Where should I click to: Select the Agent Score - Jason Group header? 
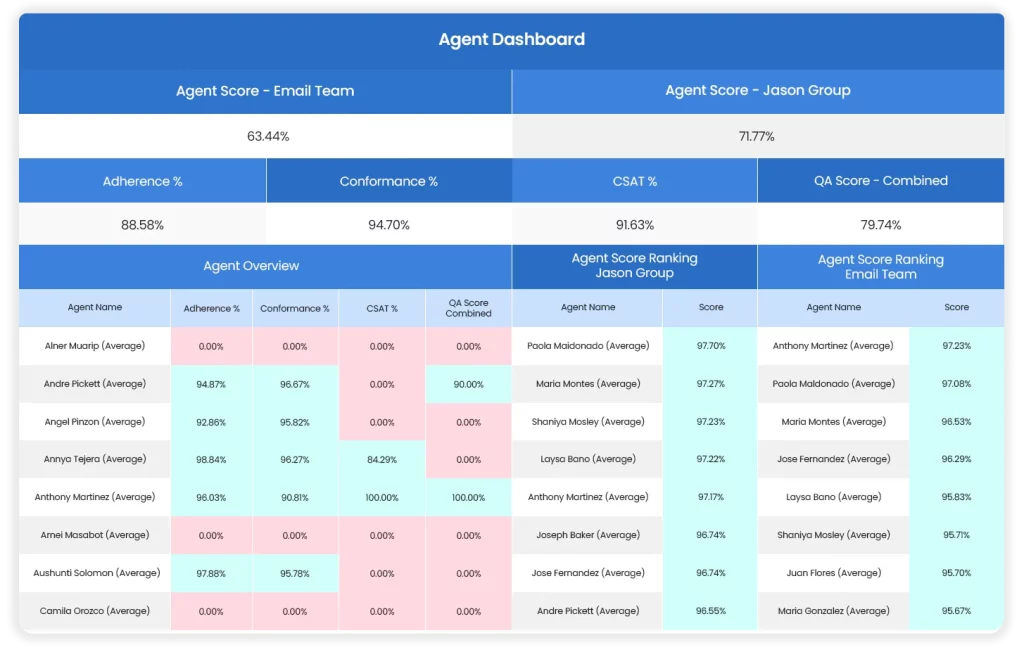tap(757, 91)
